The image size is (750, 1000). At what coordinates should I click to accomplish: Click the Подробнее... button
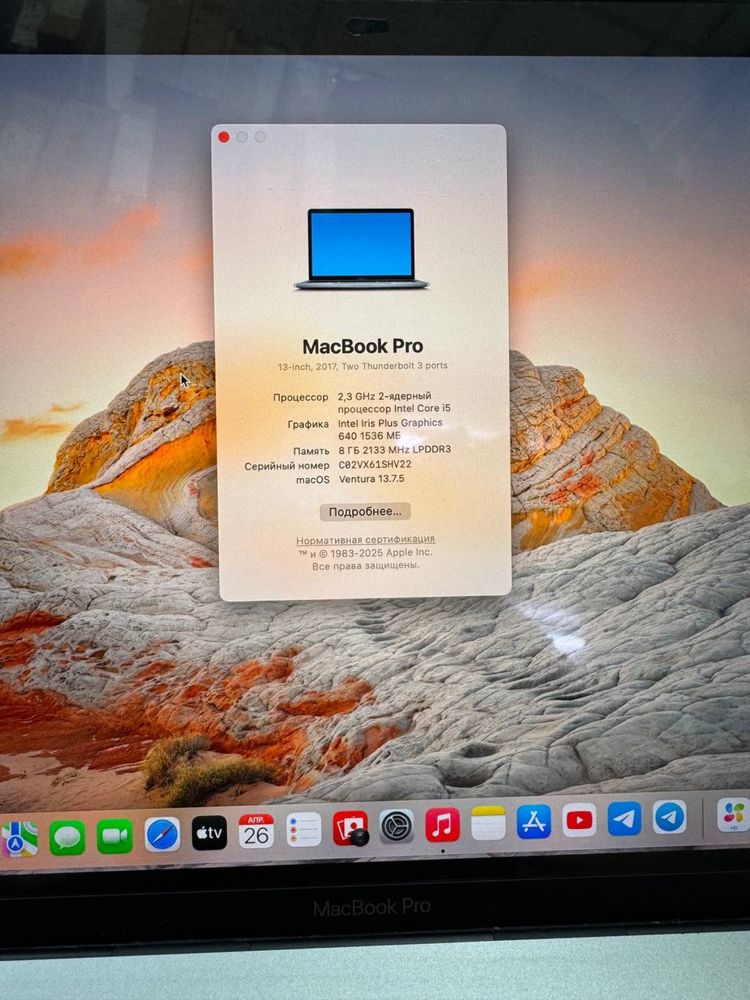pyautogui.click(x=365, y=511)
